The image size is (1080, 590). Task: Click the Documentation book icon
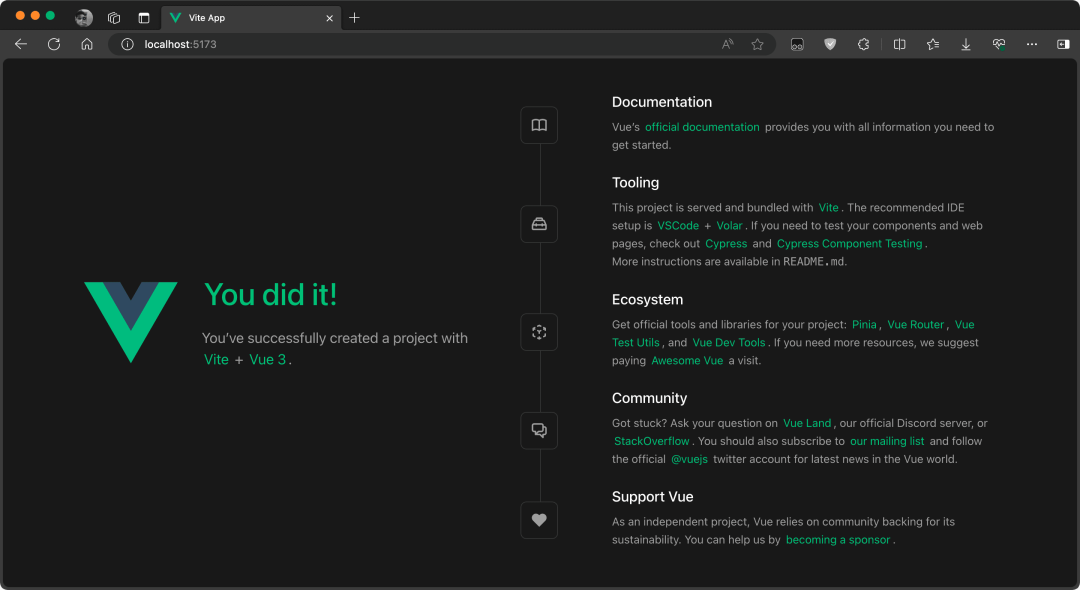click(539, 125)
